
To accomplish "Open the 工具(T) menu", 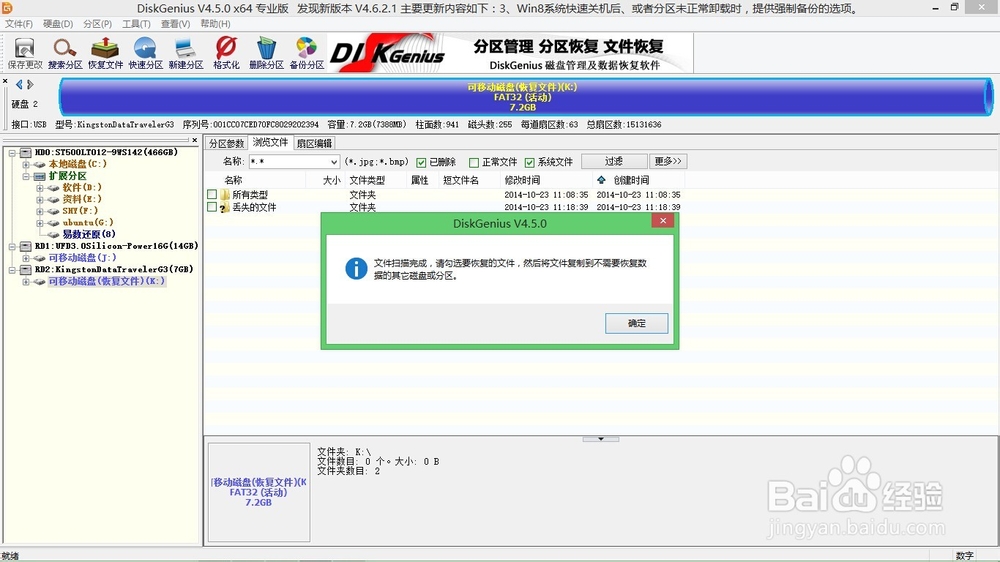I will pyautogui.click(x=136, y=24).
